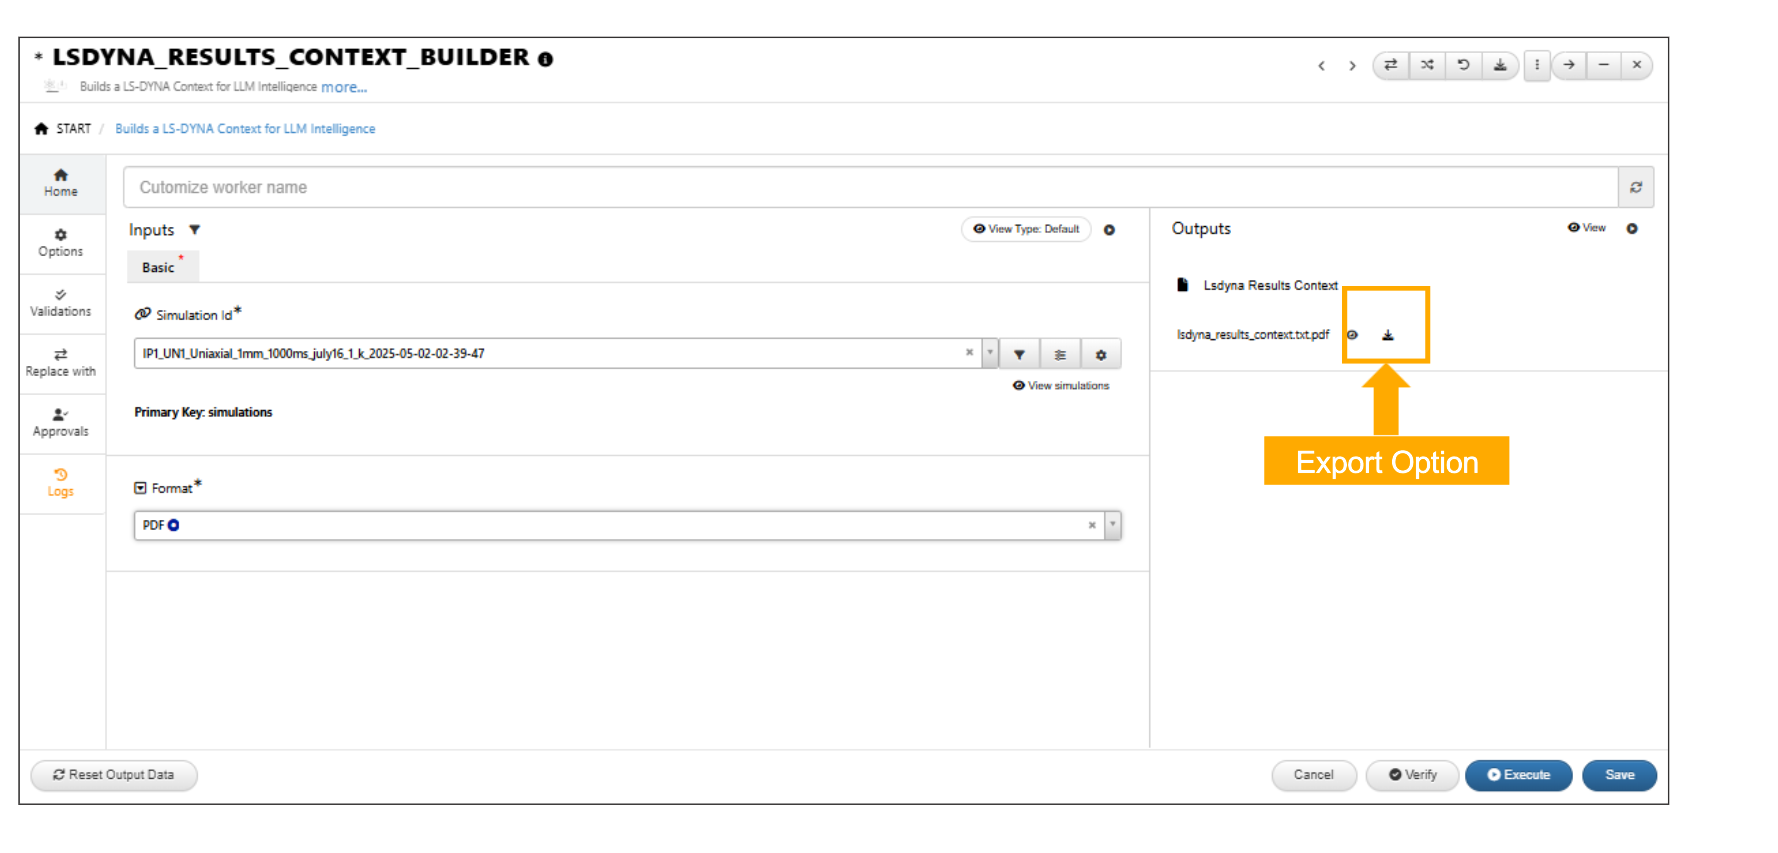Click the circle arrow icon in Outputs header
Screen dimensions: 1778x853
coord(1632,229)
